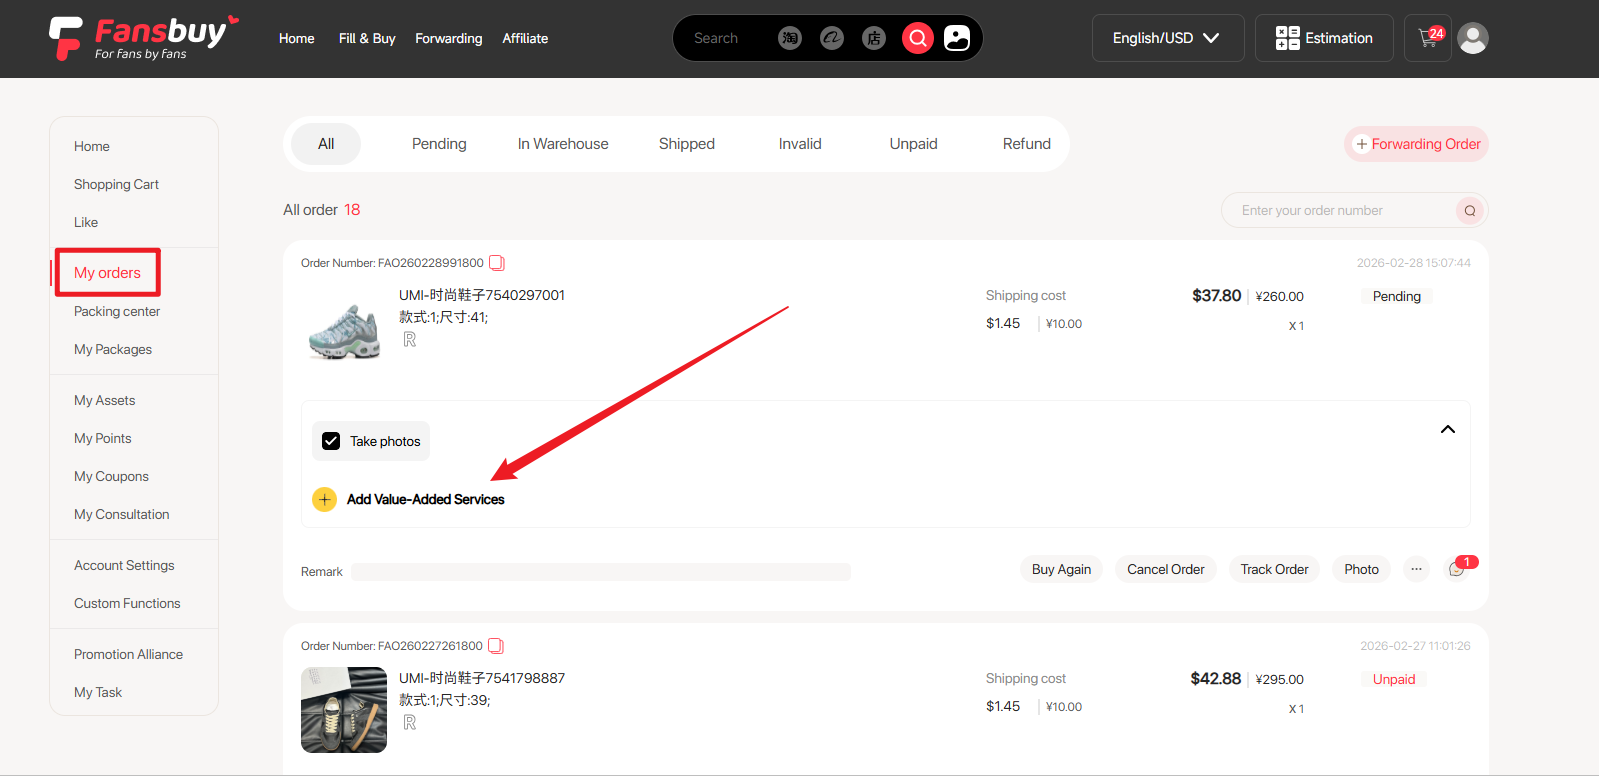
Task: Switch to the Shipped orders tab
Action: point(687,144)
